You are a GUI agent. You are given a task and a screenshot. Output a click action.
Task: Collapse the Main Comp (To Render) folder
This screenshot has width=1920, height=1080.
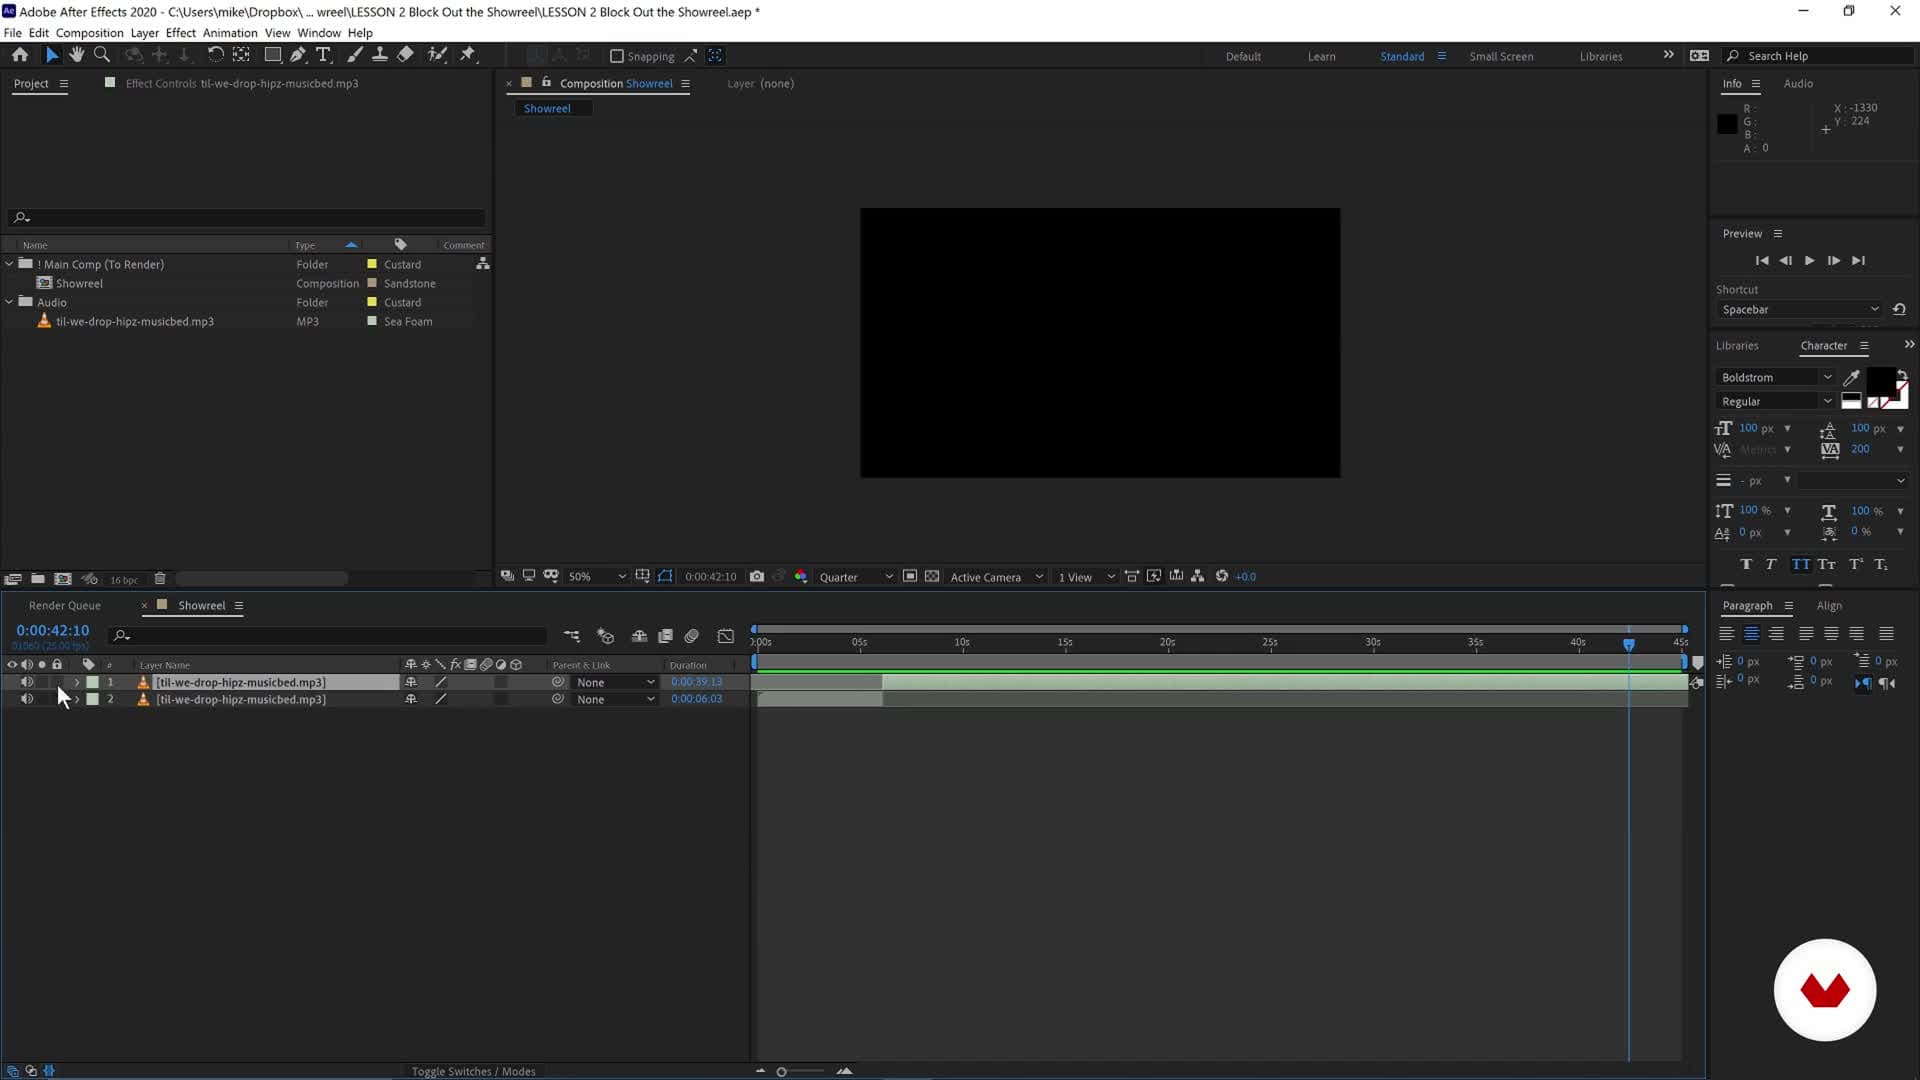tap(10, 264)
